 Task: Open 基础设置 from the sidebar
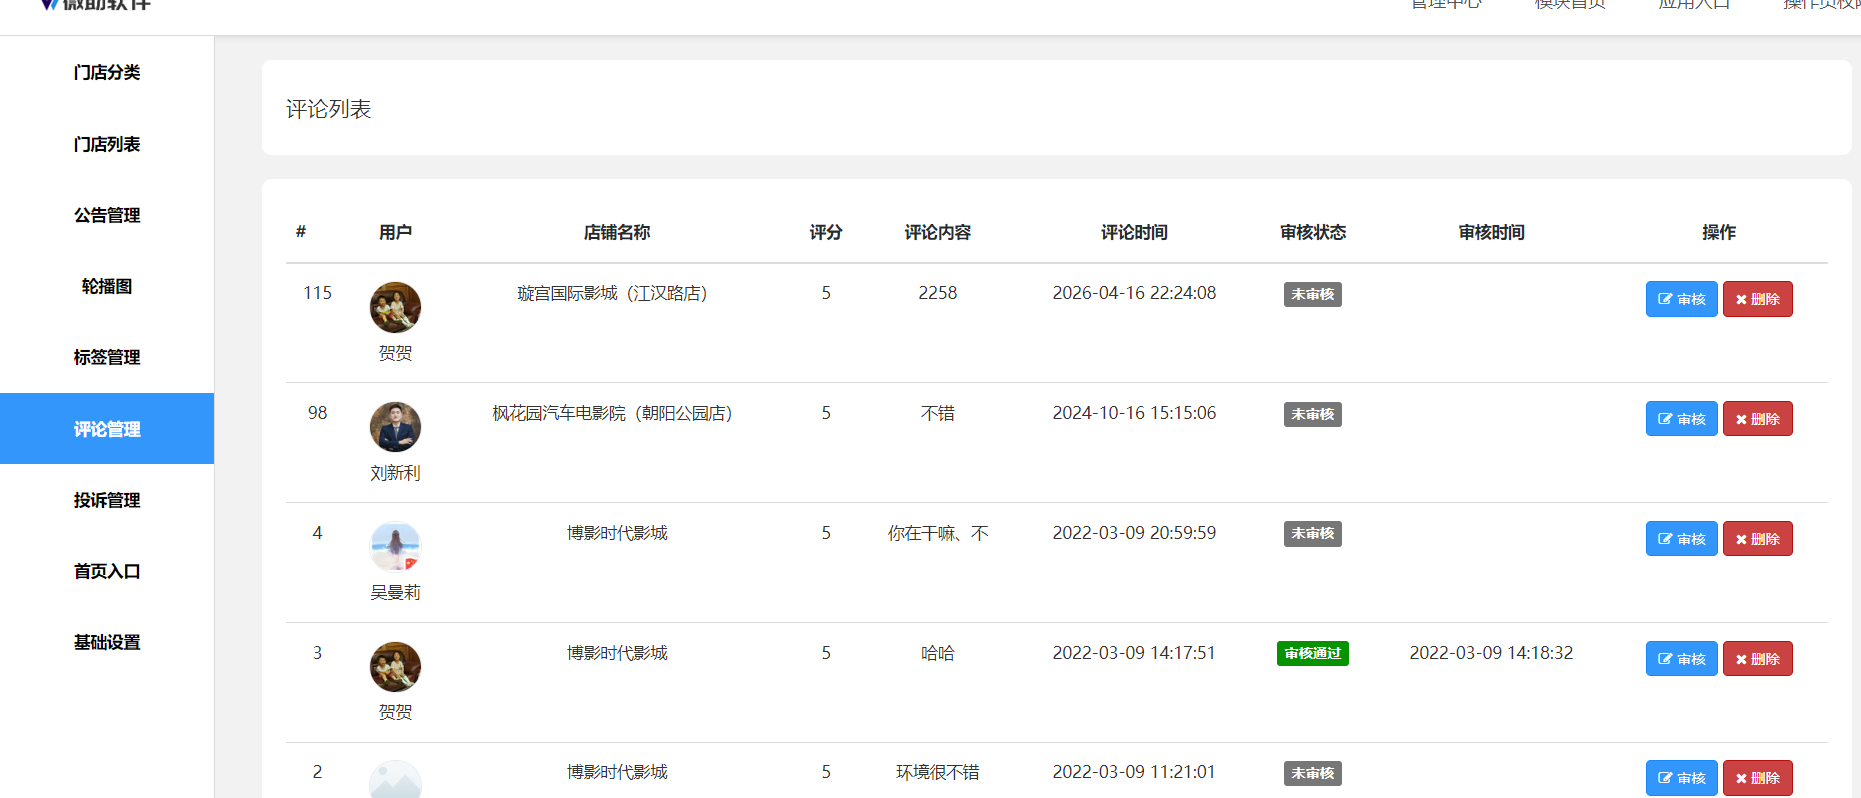click(x=107, y=642)
